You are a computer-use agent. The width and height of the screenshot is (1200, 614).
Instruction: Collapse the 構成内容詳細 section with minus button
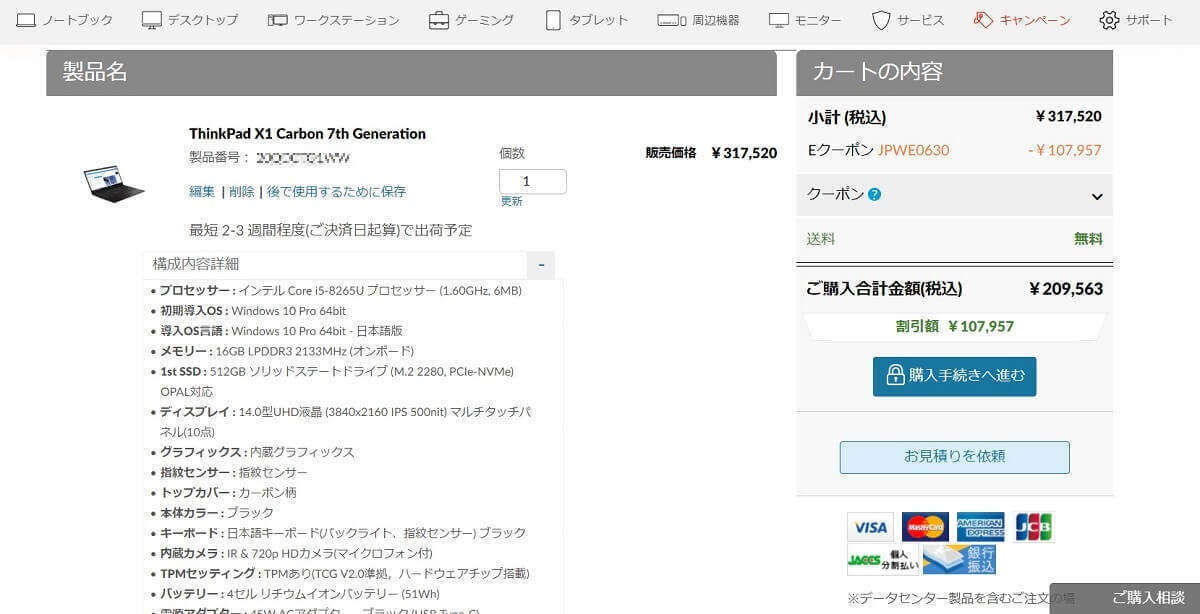click(x=541, y=265)
